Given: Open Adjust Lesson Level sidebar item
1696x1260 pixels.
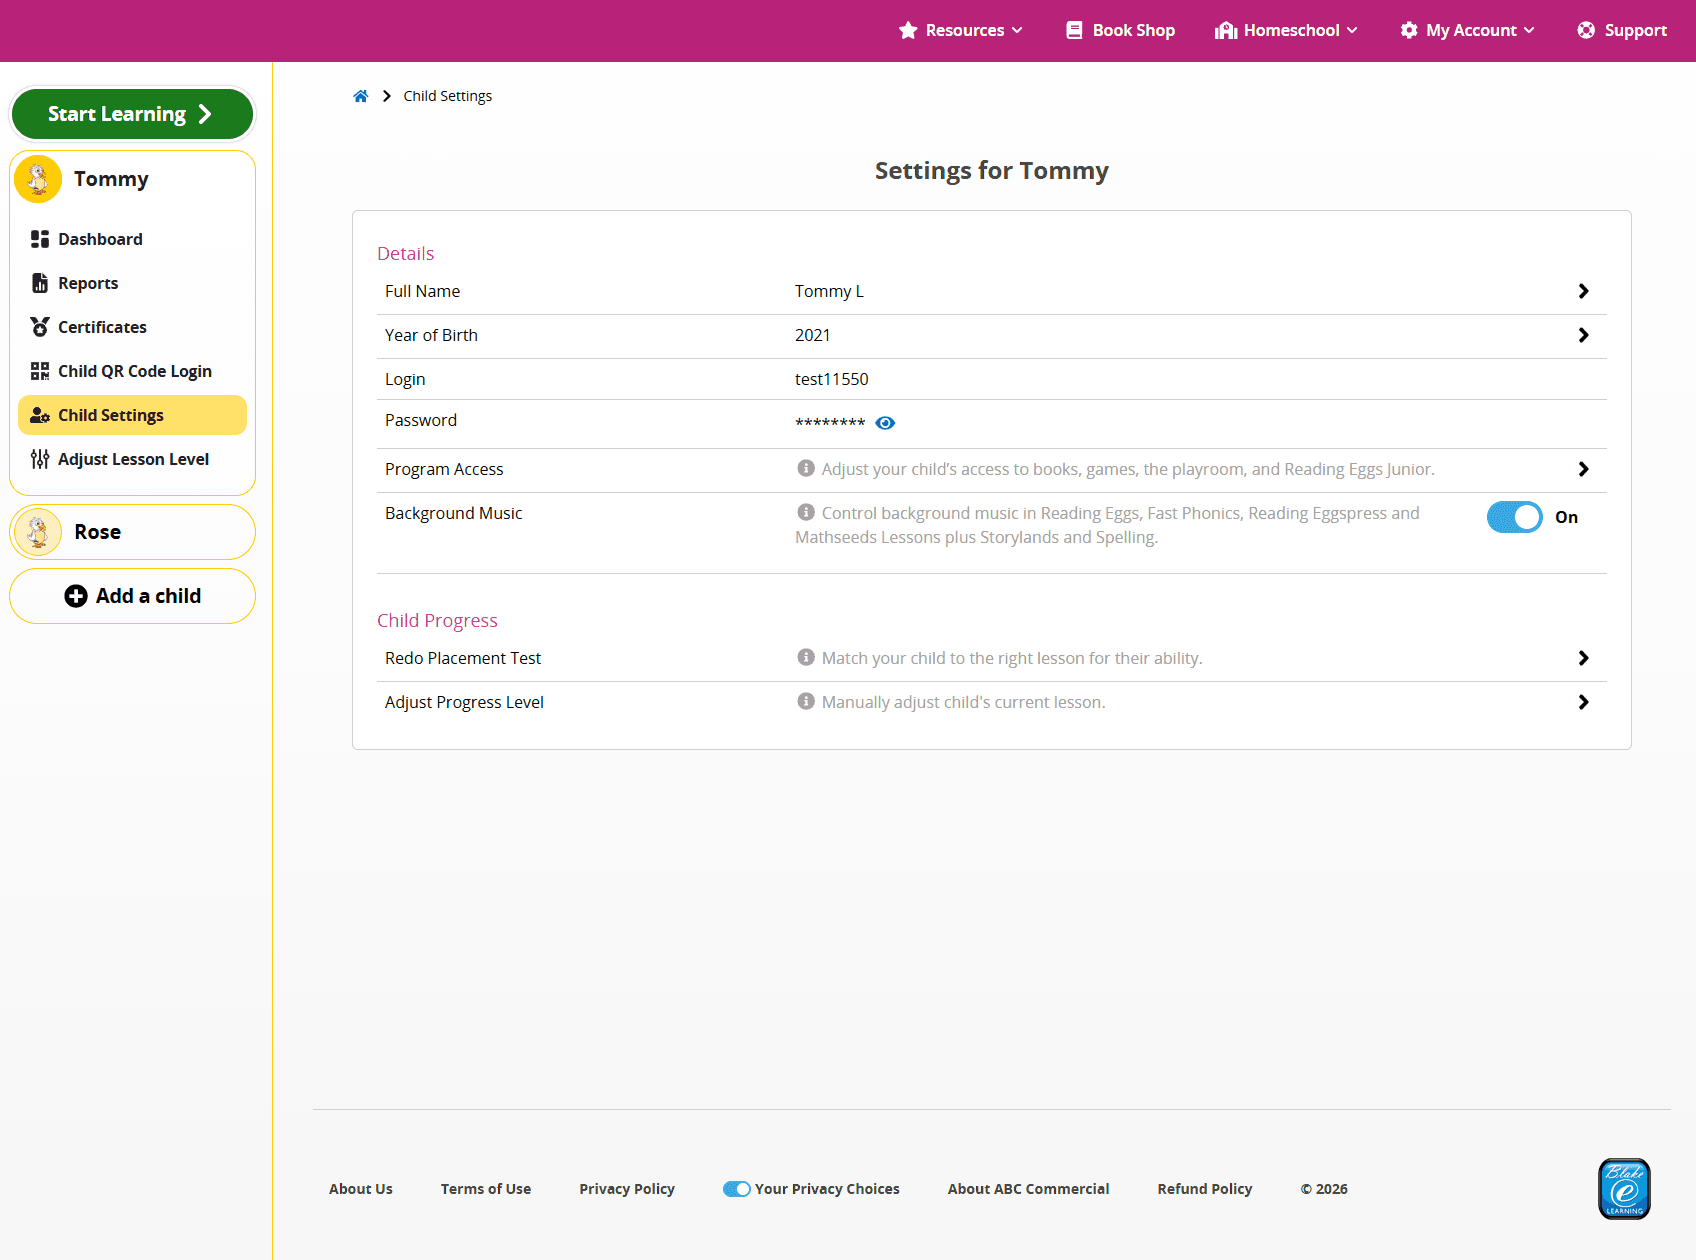Looking at the screenshot, I should click(x=132, y=459).
